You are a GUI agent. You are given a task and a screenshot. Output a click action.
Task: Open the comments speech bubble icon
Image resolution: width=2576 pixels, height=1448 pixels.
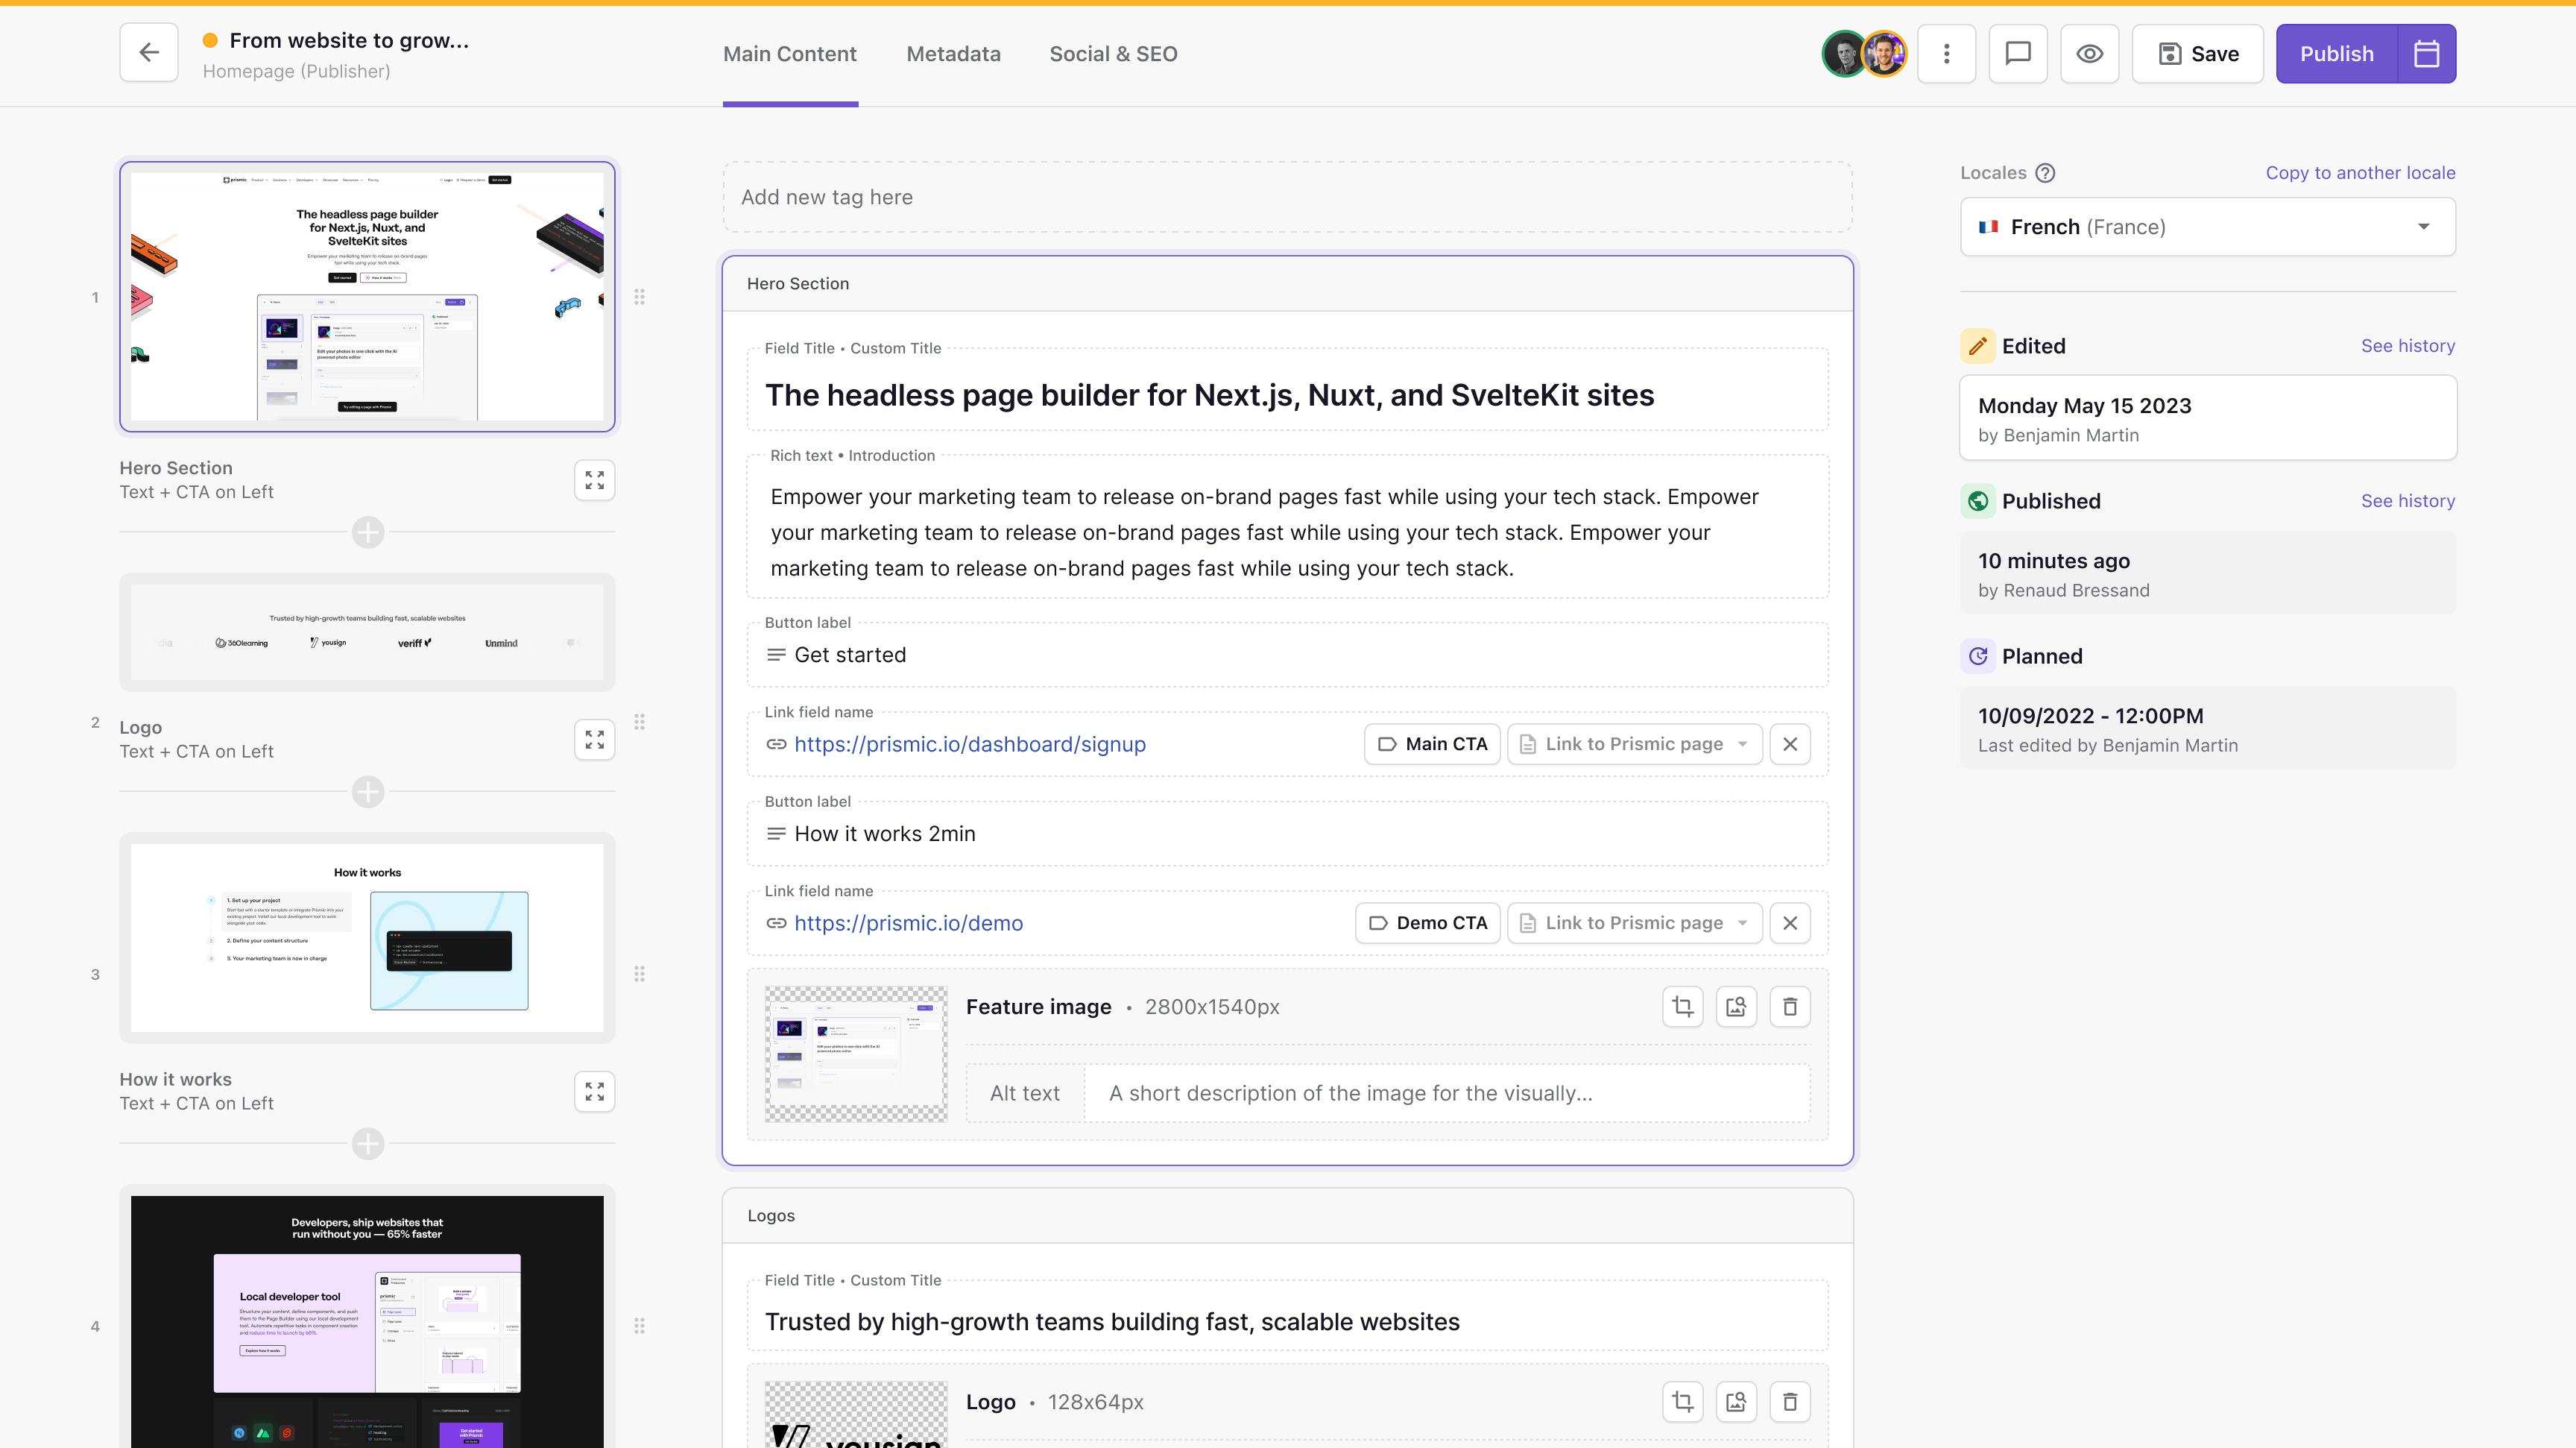(2017, 53)
